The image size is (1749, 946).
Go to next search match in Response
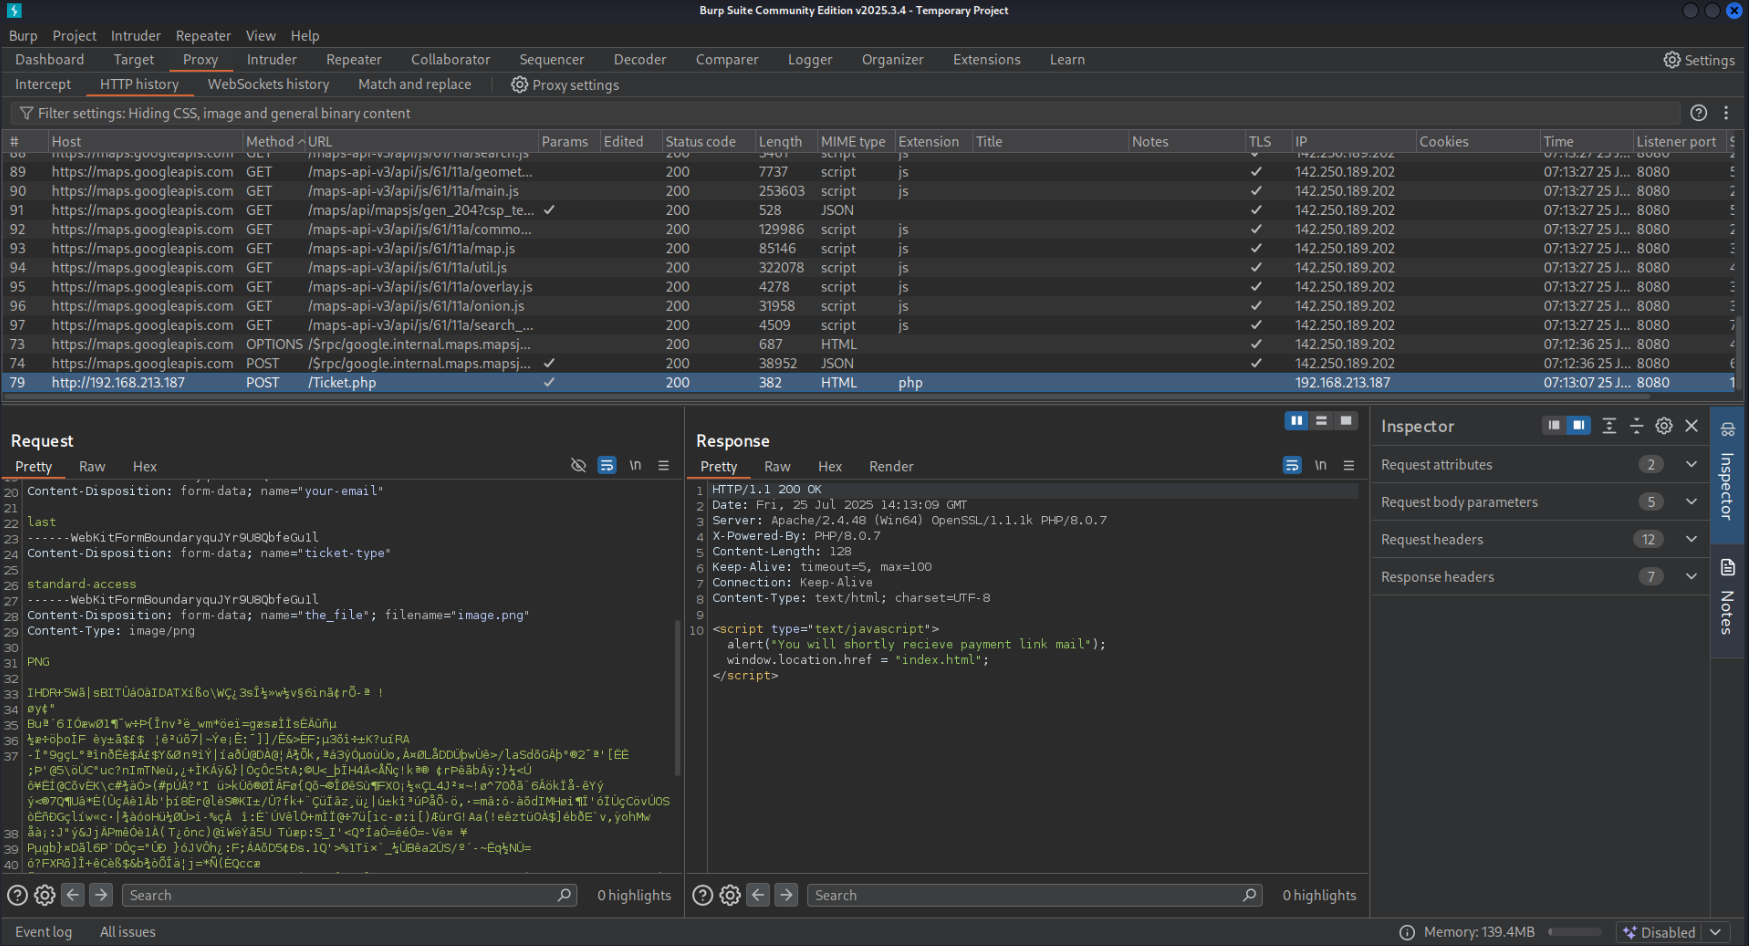[787, 895]
